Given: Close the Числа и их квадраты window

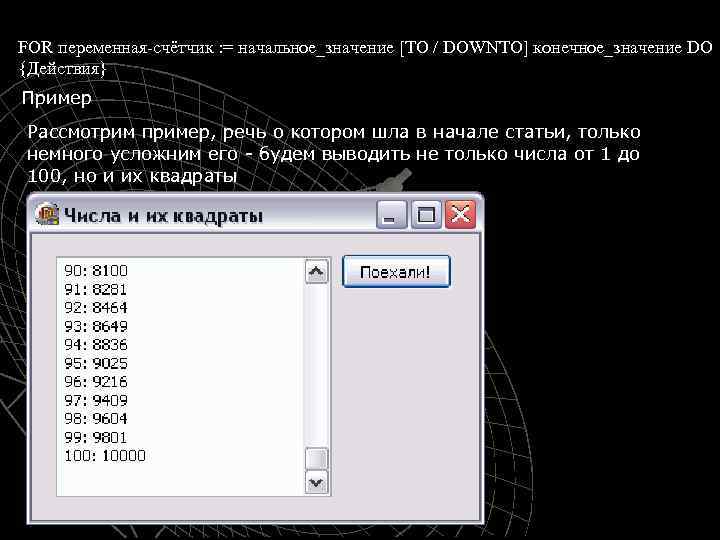Looking at the screenshot, I should [x=460, y=214].
